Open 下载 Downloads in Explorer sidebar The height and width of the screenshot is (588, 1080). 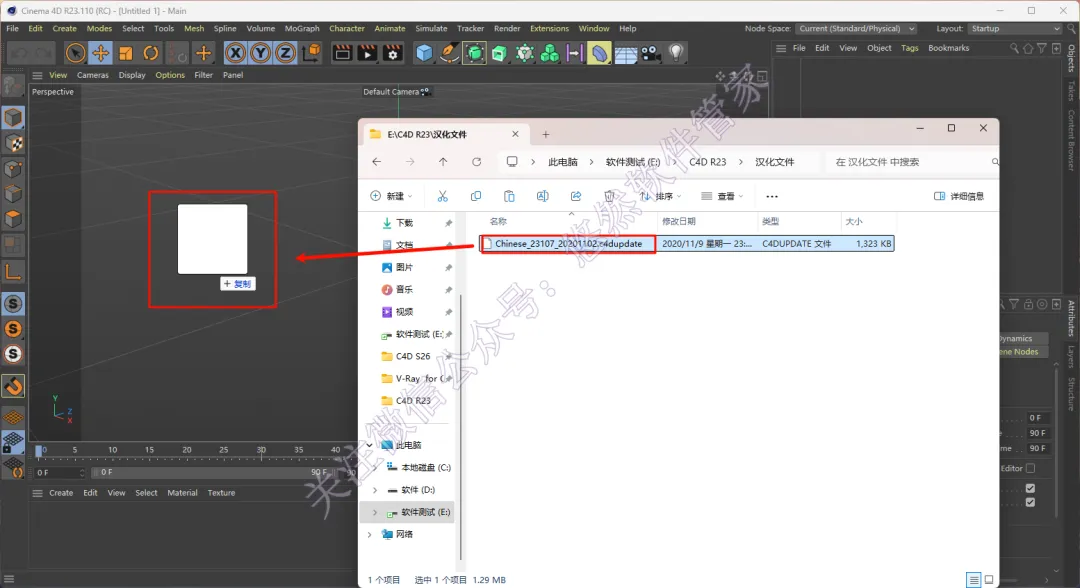tap(404, 223)
